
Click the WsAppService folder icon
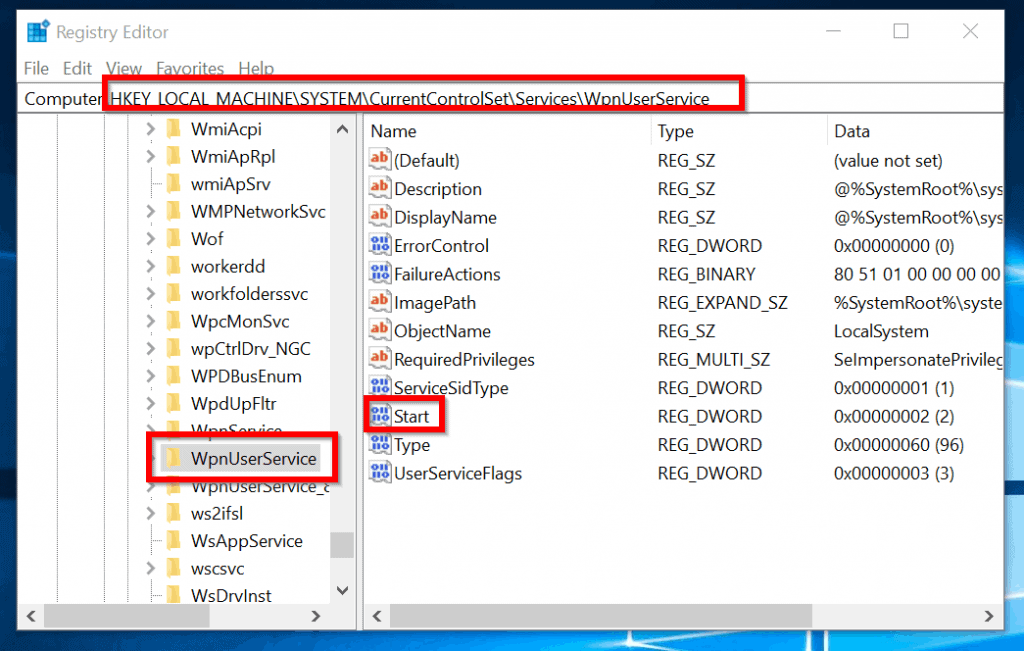(x=174, y=540)
